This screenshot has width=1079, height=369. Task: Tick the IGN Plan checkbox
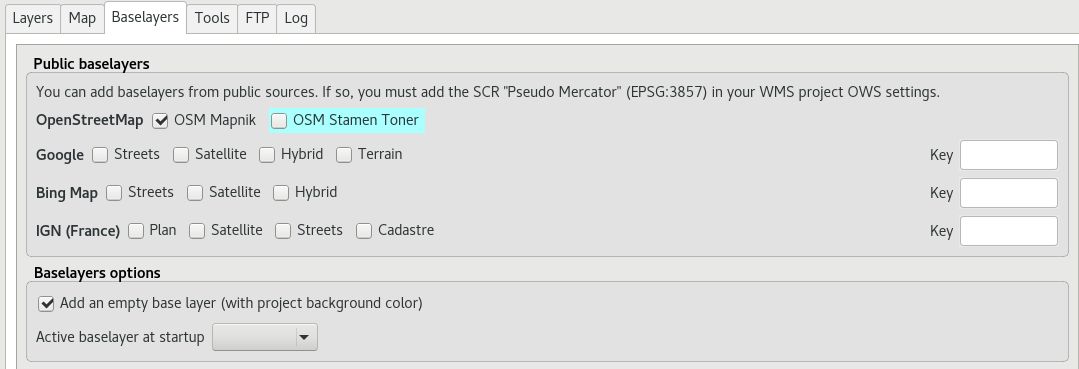pos(136,231)
